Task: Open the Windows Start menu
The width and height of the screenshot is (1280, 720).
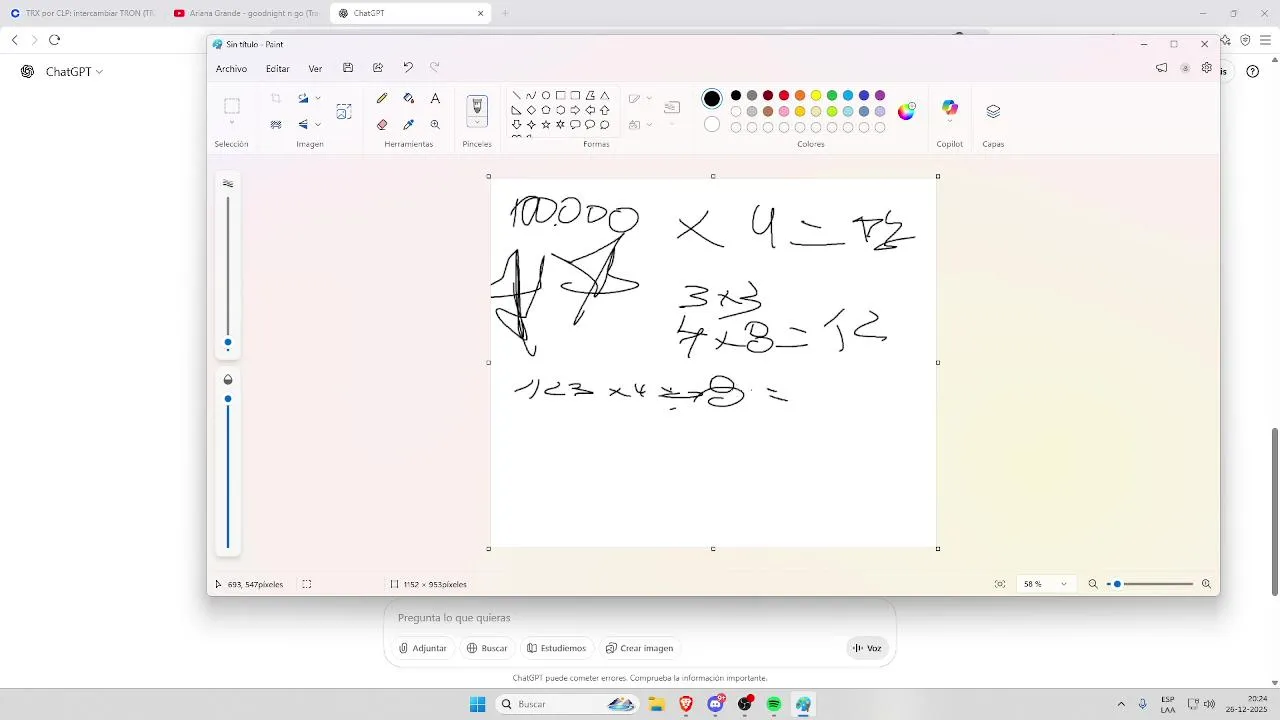Action: pos(478,704)
